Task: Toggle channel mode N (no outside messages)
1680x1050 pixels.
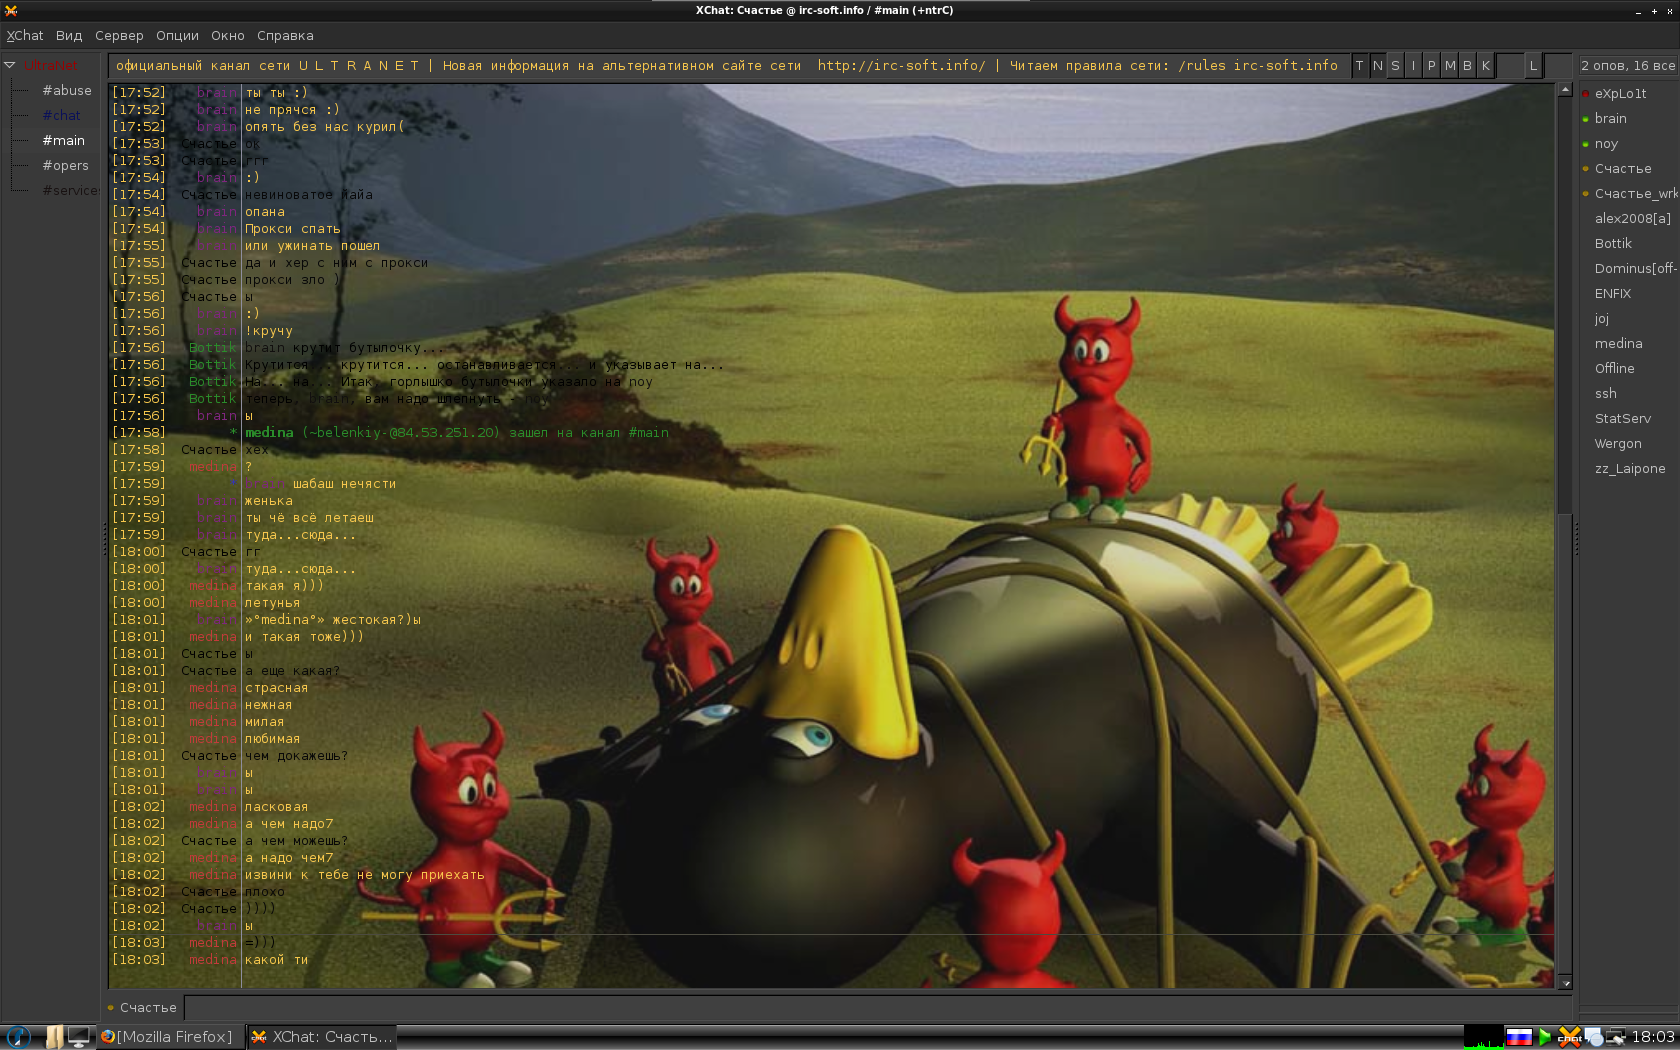Action: 1377,66
